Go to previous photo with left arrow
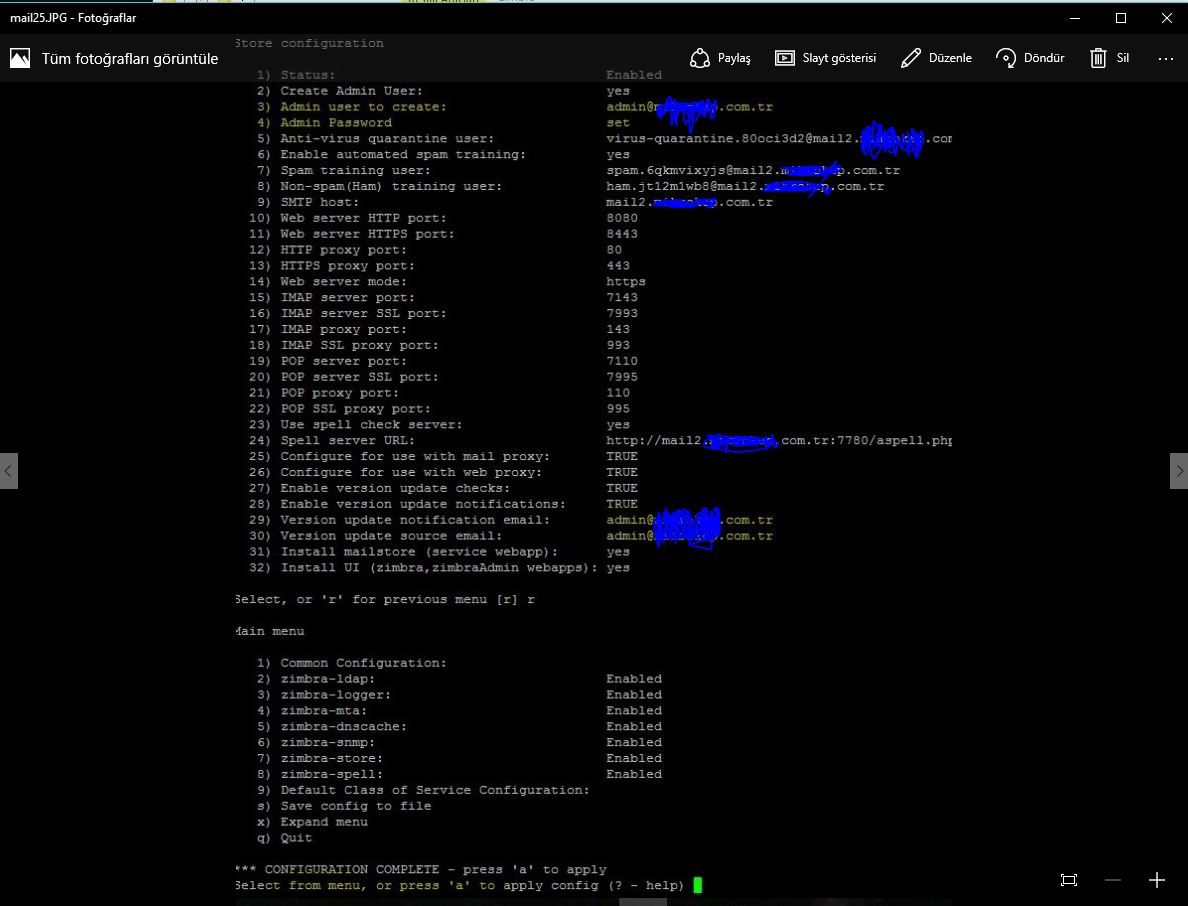The image size is (1188, 906). coord(8,471)
